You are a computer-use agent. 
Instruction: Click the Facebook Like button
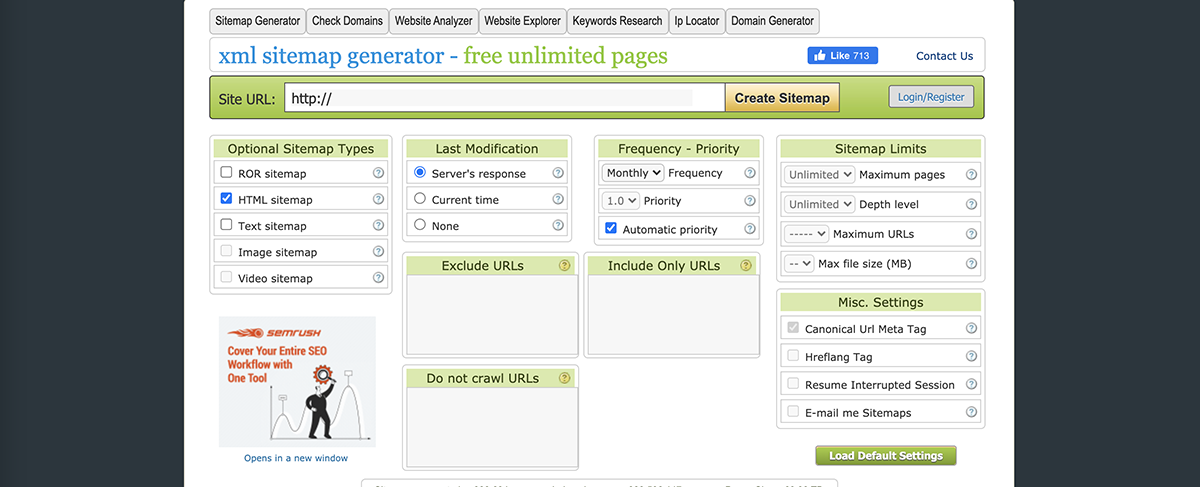coord(842,56)
